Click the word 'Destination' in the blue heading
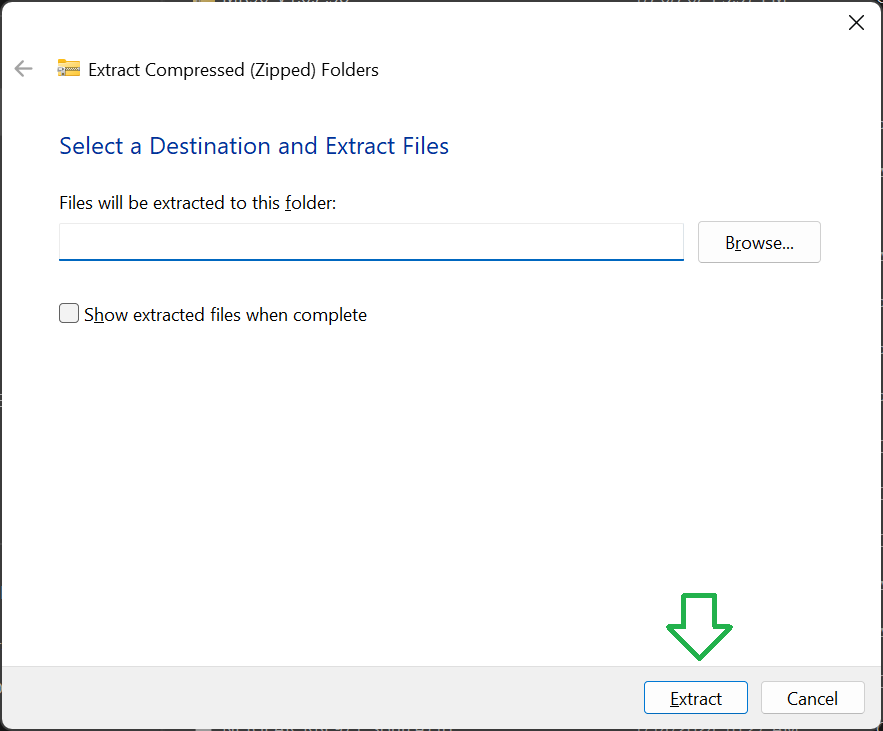 (x=210, y=146)
